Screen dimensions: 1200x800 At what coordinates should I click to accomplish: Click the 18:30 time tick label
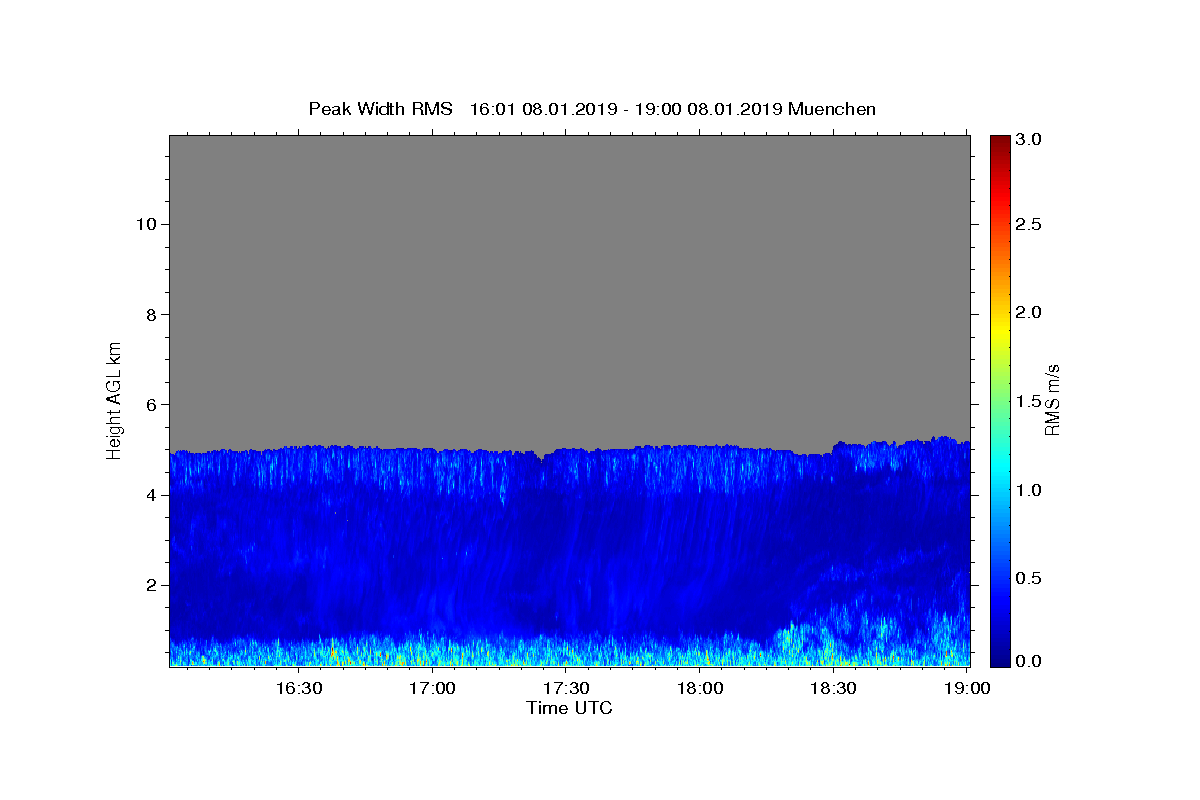[x=833, y=688]
